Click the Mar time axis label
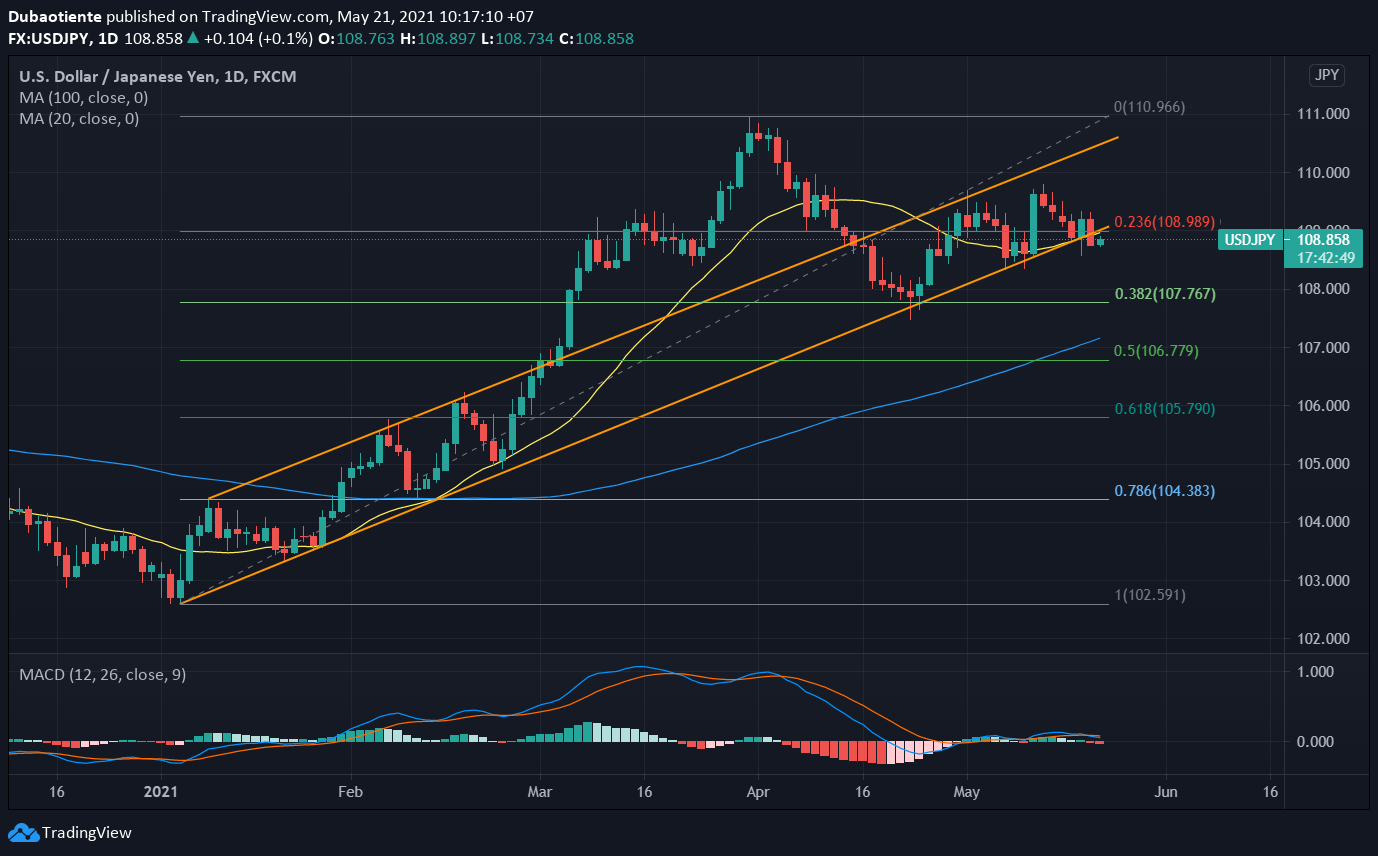1378x856 pixels. 540,790
